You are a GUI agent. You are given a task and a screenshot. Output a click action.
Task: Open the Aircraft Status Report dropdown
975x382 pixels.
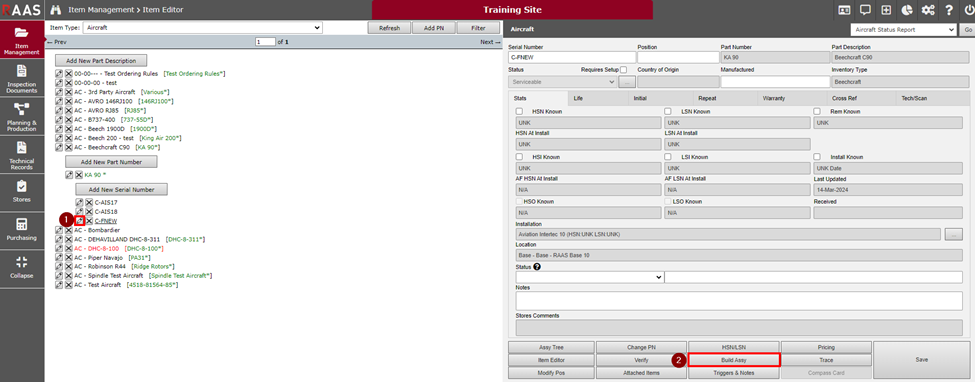[903, 29]
